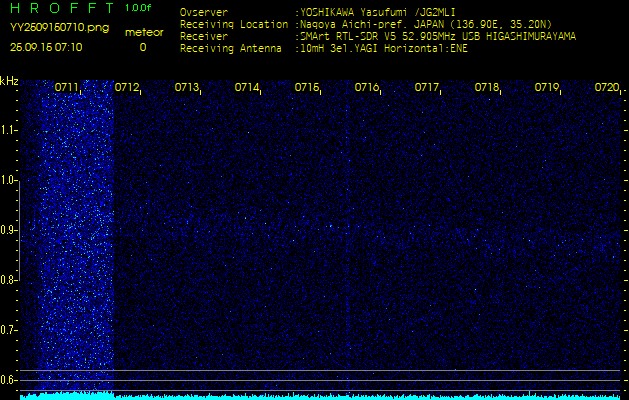Image resolution: width=629 pixels, height=400 pixels.
Task: Click the 0.9 kHz axis label
Action: [7, 230]
